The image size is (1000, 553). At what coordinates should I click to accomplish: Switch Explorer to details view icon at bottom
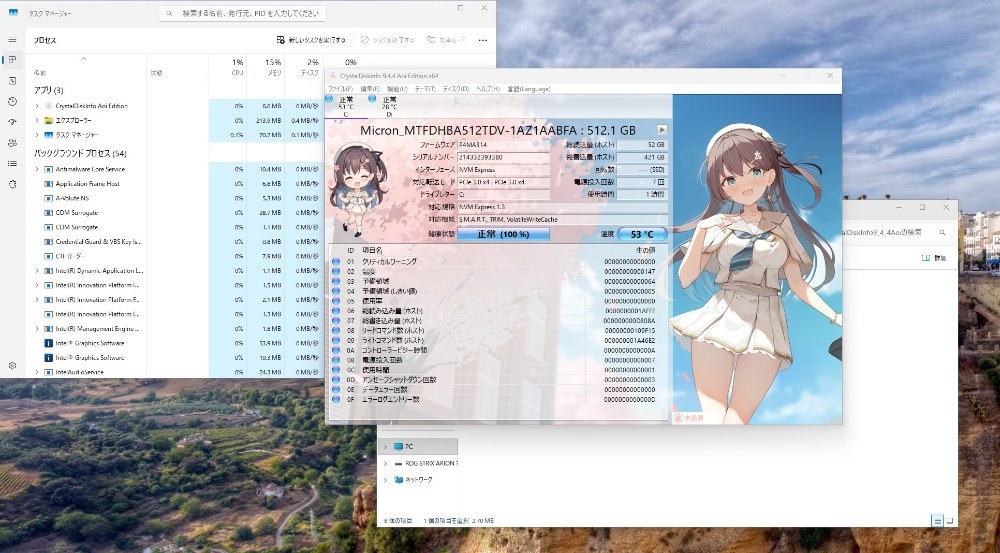(937, 521)
